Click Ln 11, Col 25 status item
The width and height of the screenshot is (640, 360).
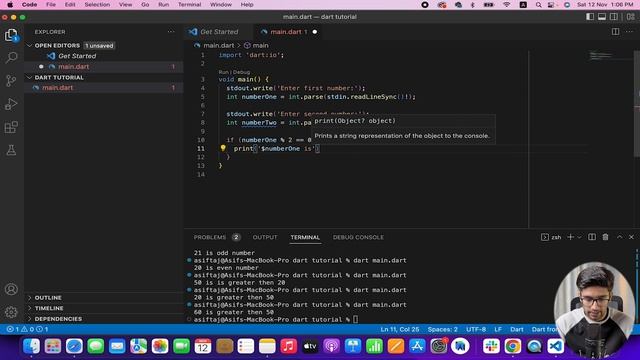pyautogui.click(x=400, y=329)
